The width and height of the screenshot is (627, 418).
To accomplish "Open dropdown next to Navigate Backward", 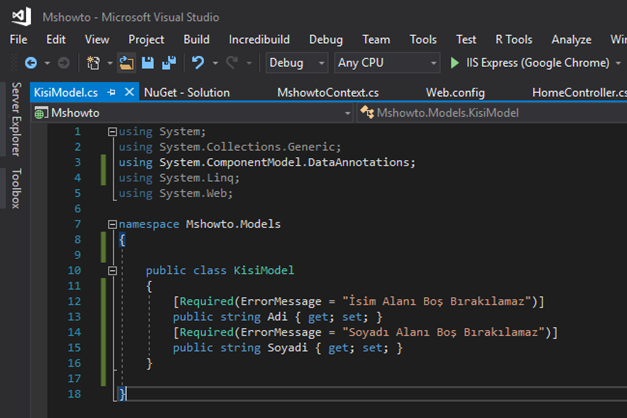I will 47,63.
